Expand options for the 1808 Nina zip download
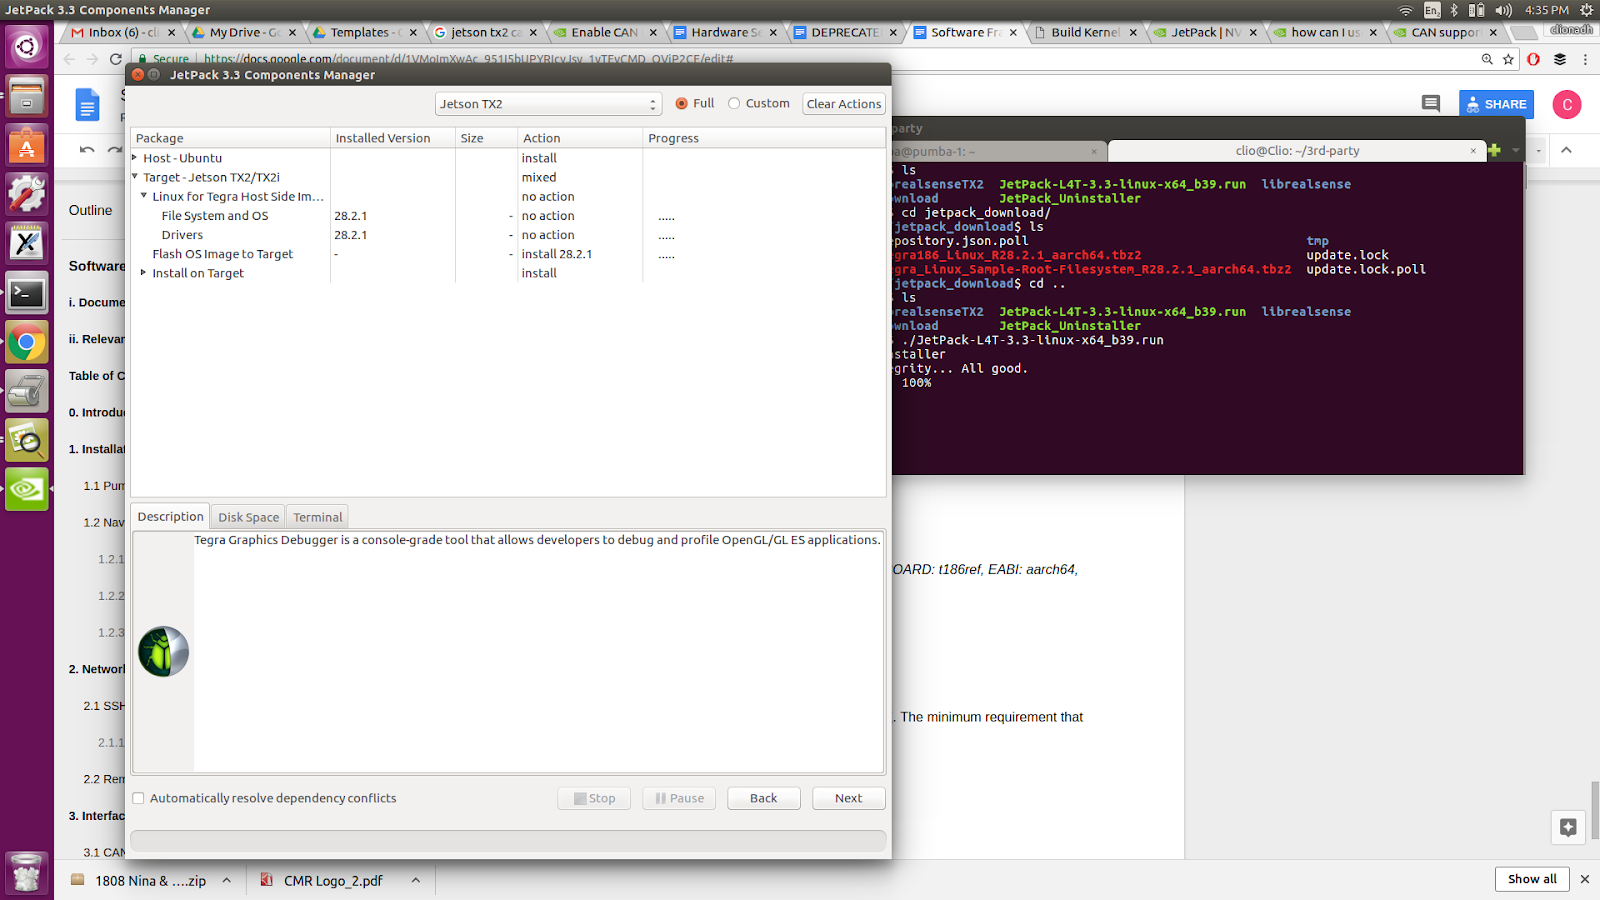Viewport: 1600px width, 900px height. tap(227, 880)
